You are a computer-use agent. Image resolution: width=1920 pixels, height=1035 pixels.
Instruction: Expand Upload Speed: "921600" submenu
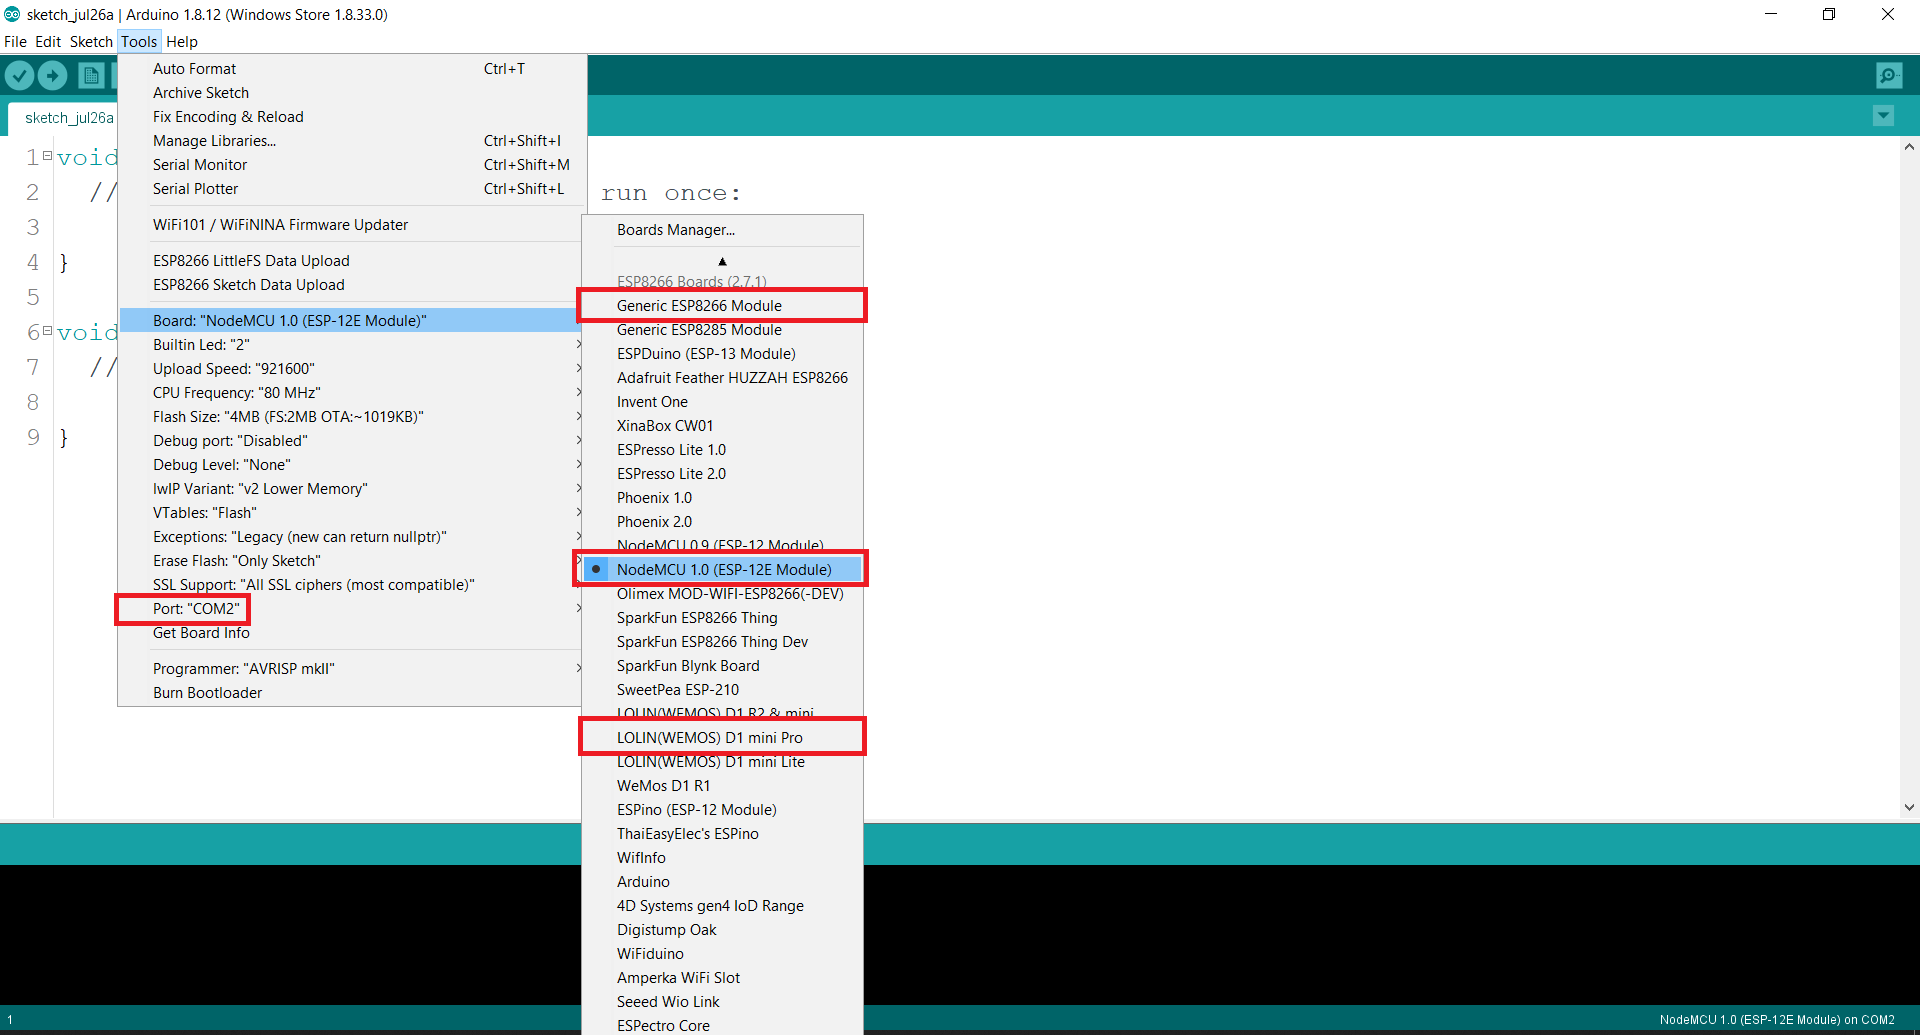click(x=351, y=369)
